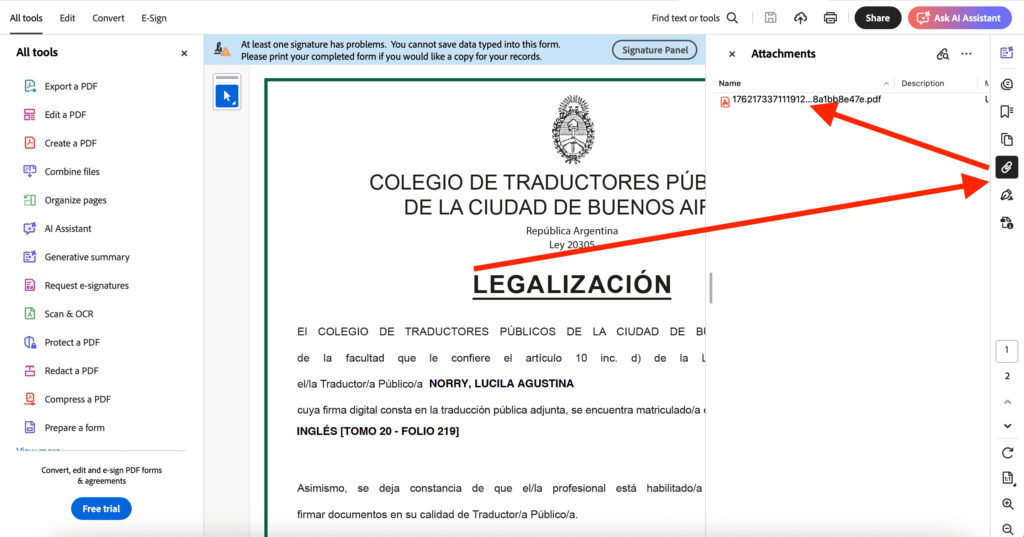The height and width of the screenshot is (537, 1024).
Task: Click the Argentine coat of arms image
Action: click(573, 129)
